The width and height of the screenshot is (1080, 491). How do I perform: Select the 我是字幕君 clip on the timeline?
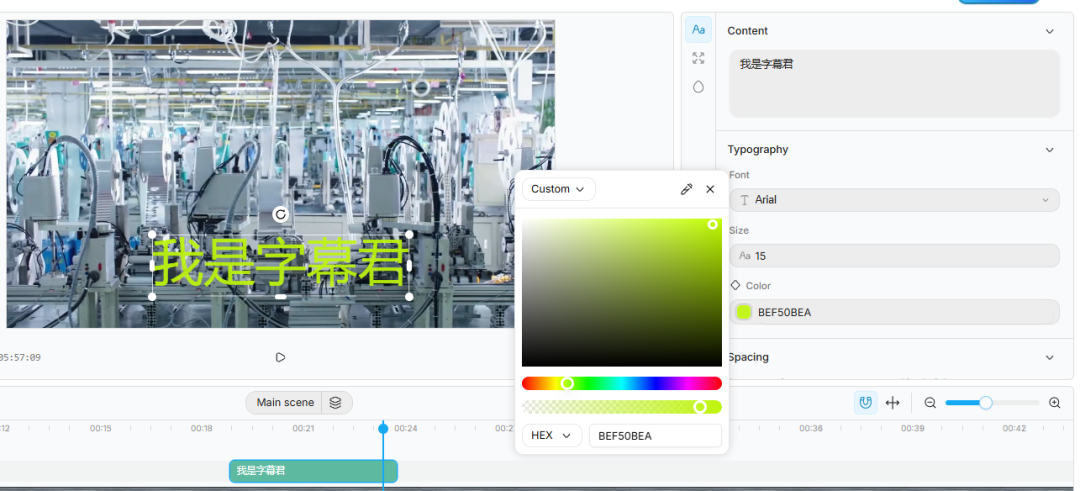313,471
